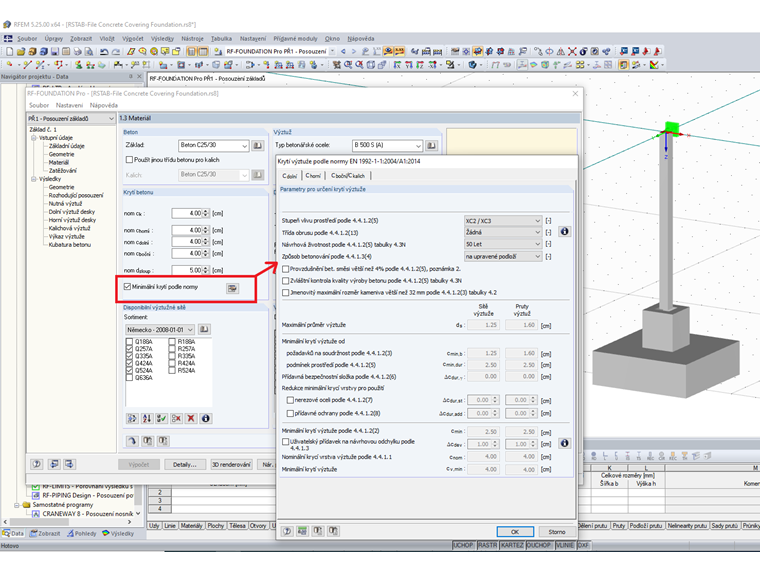This screenshot has height=570, width=760.
Task: Collapse Vstupní údaje tree node
Action: point(34,138)
